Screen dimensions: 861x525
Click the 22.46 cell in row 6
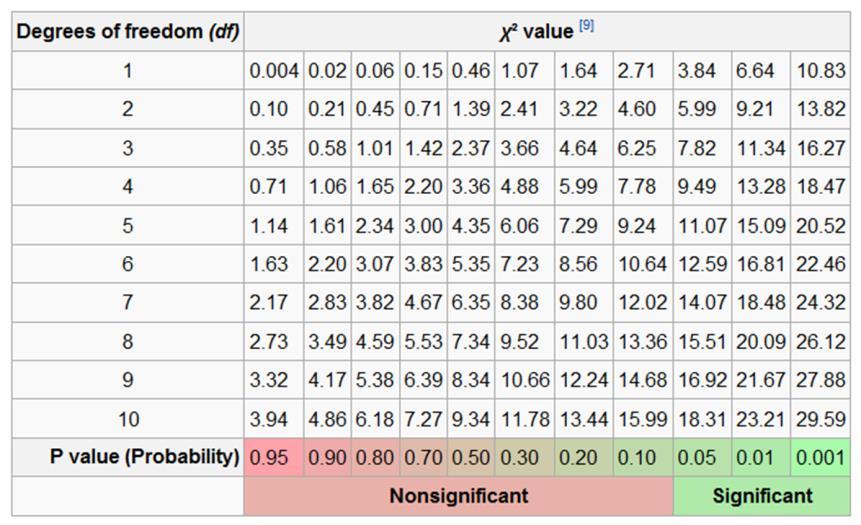[820, 264]
